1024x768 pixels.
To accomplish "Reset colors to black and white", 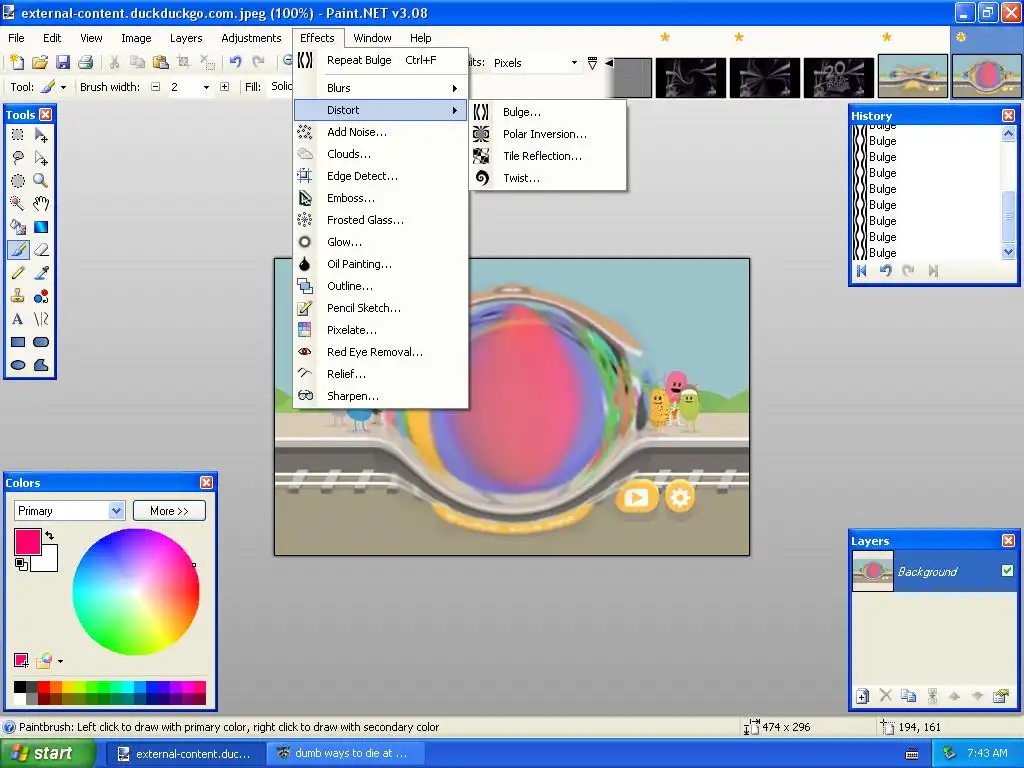I will 21,564.
